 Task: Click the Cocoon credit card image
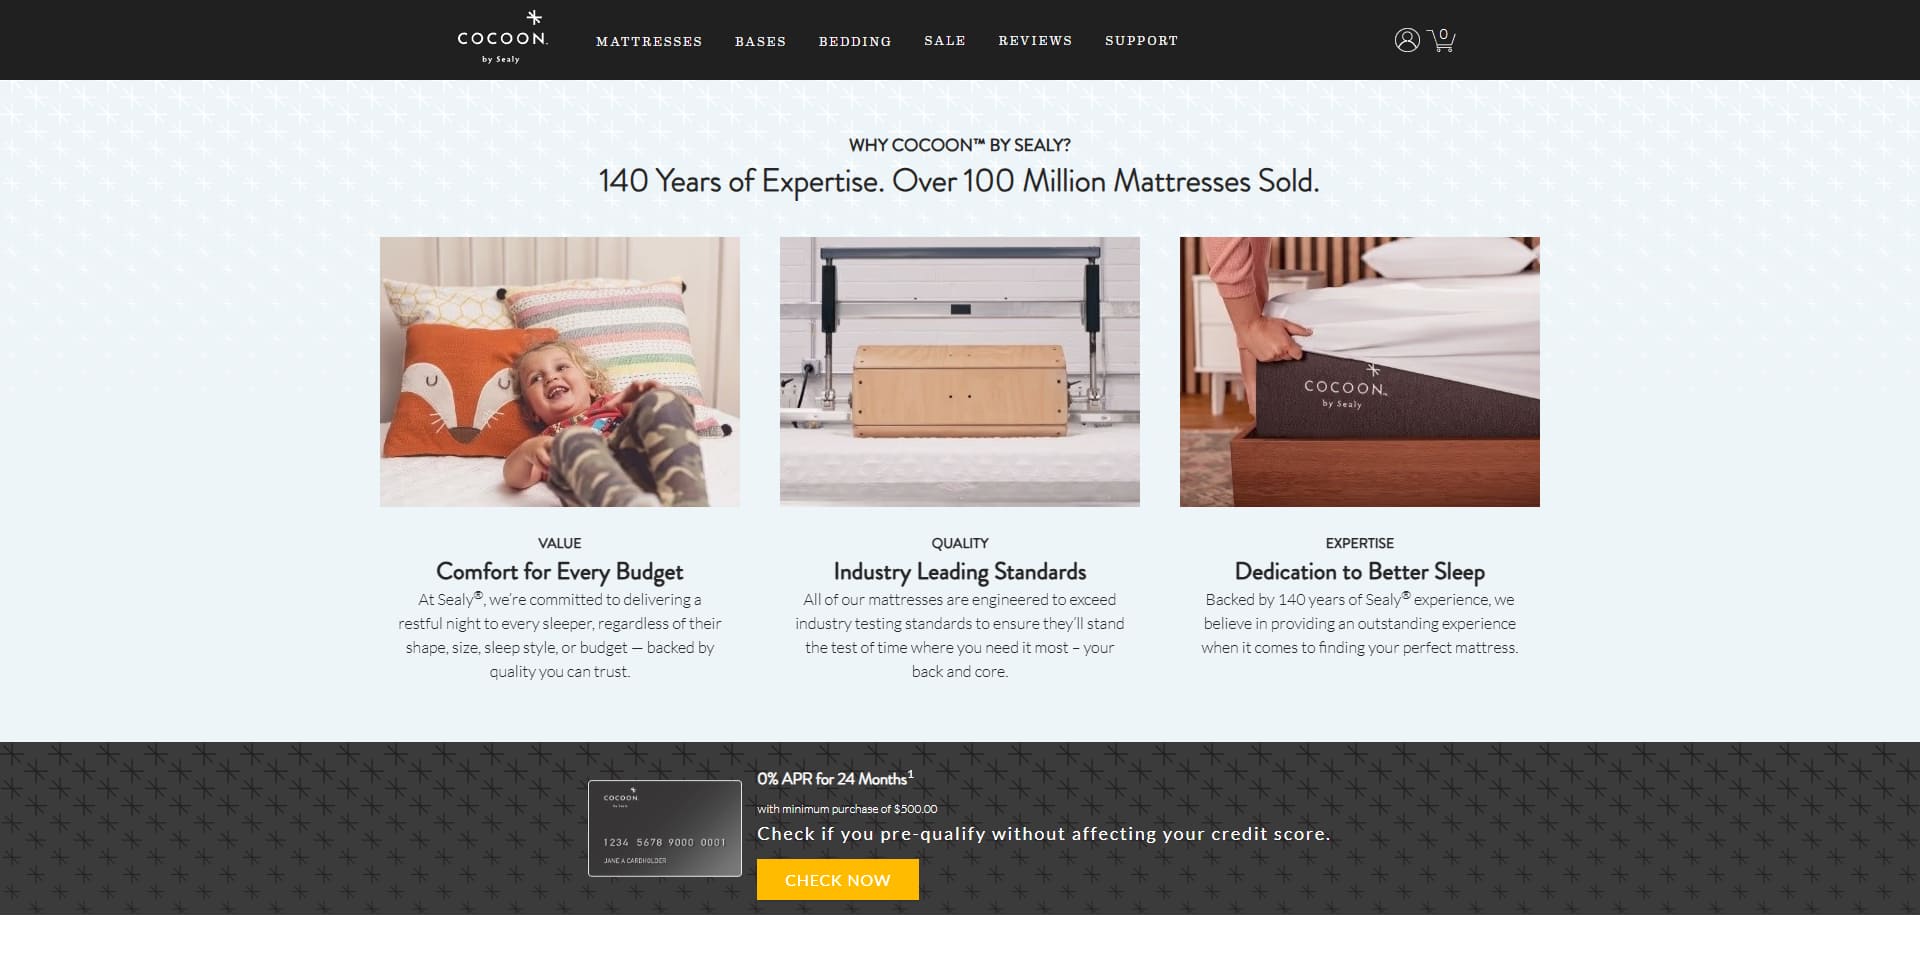[665, 828]
